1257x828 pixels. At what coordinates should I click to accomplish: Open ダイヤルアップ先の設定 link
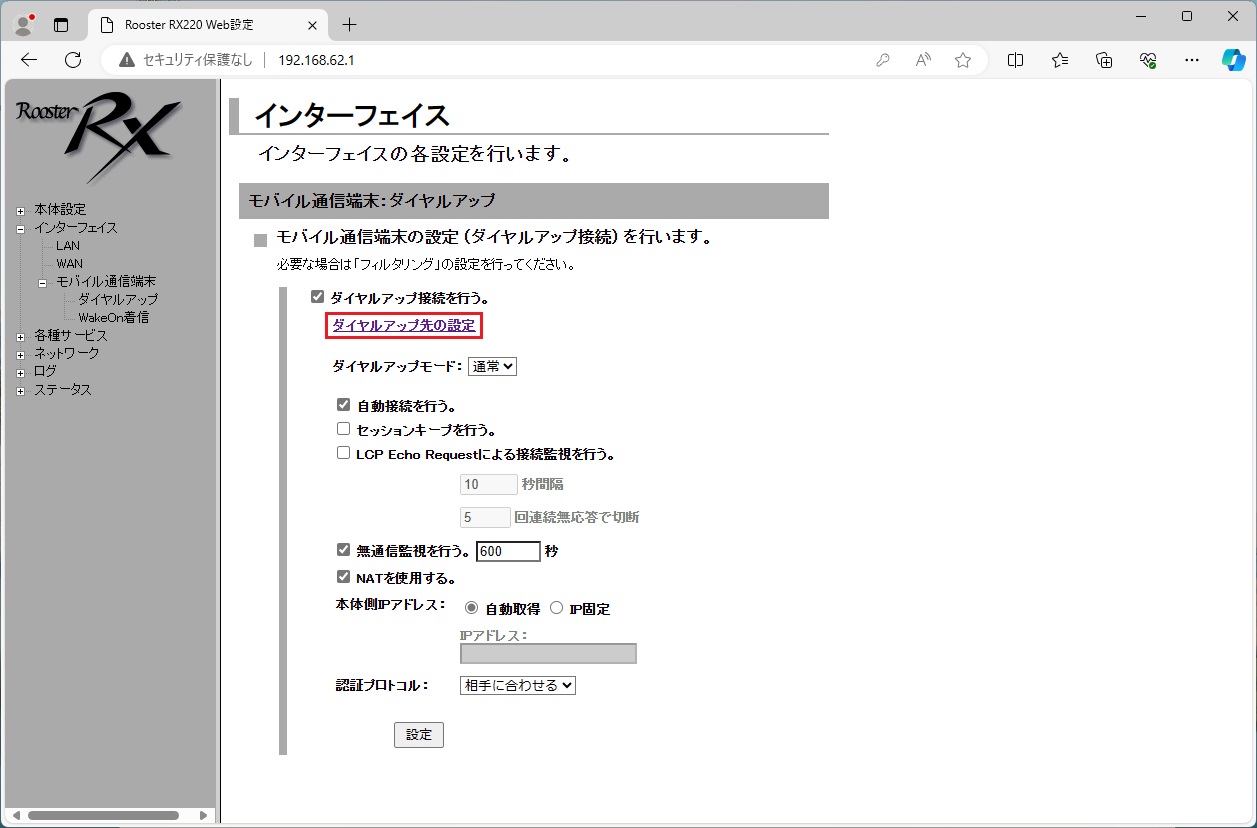click(x=404, y=325)
